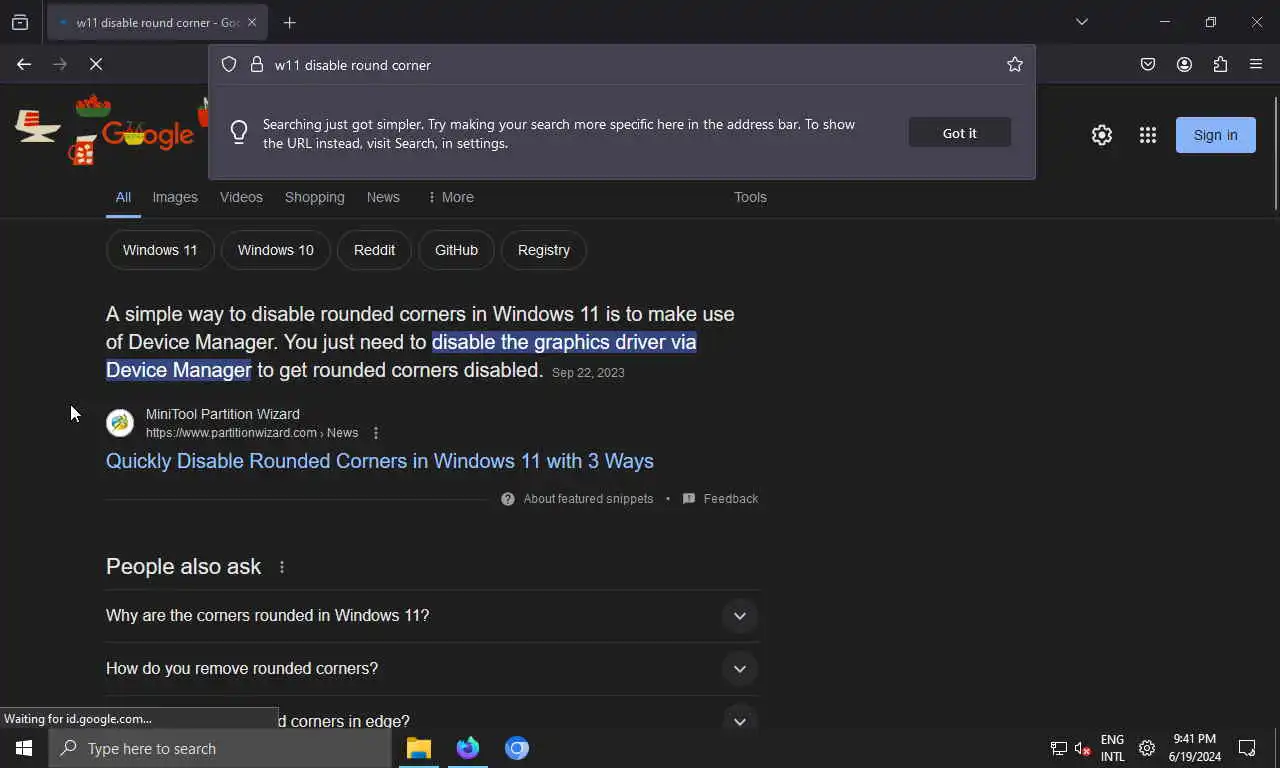Select the All results tab
This screenshot has width=1280, height=768.
click(x=123, y=197)
